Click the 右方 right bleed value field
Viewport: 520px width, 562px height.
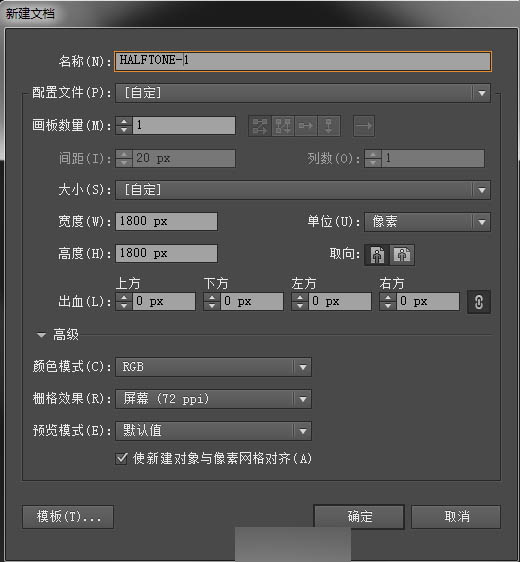pos(428,301)
